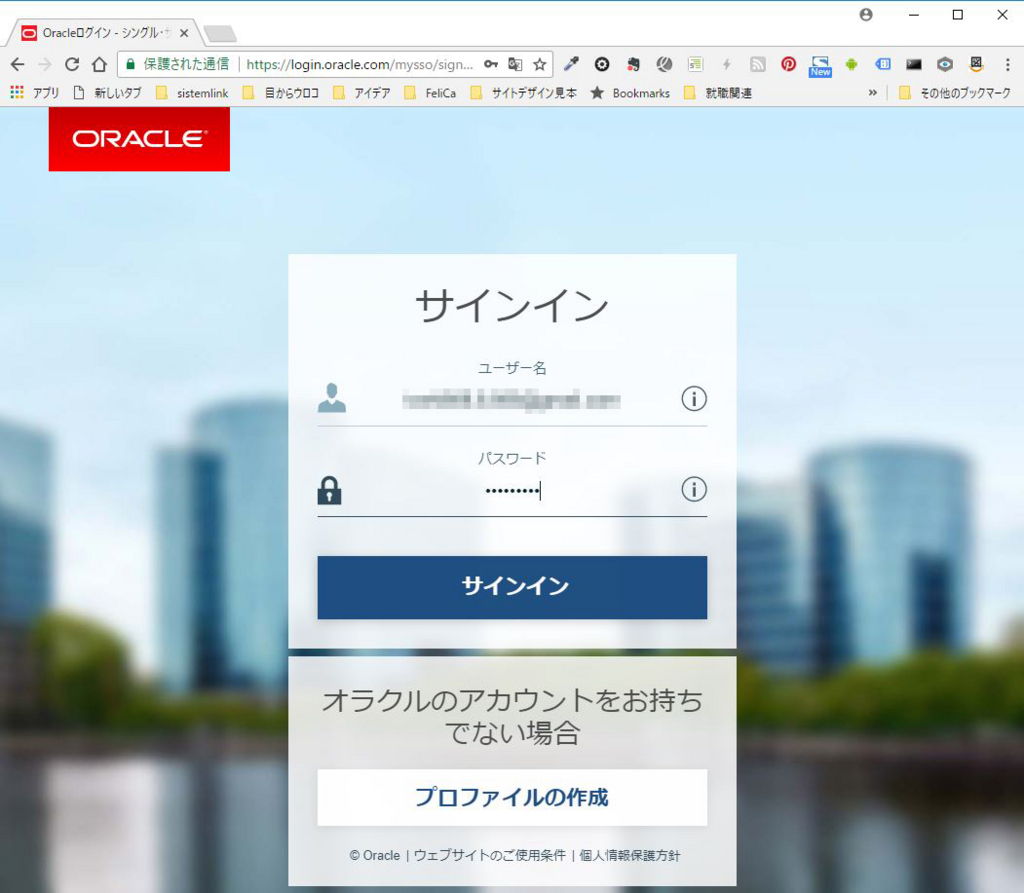Open the Chrome profile avatar icon
This screenshot has width=1024, height=893.
(x=866, y=14)
